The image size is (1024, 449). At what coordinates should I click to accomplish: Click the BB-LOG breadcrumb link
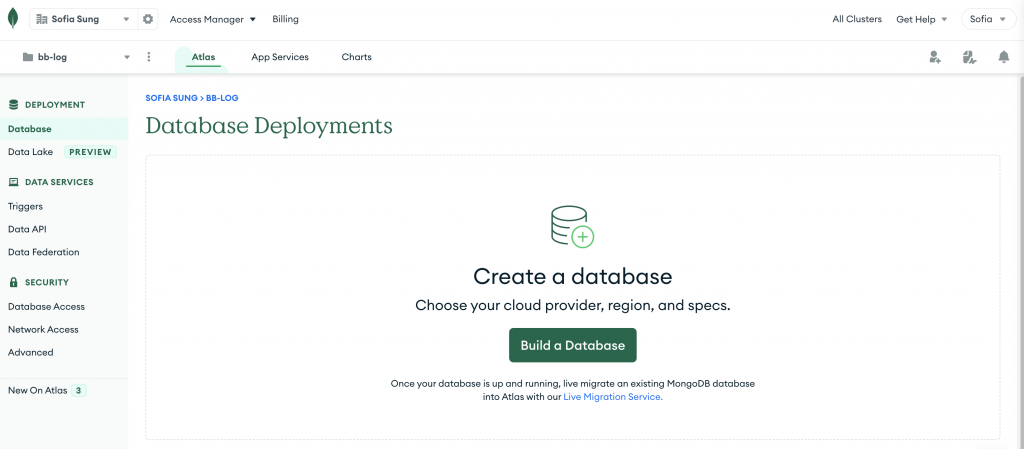[x=222, y=98]
